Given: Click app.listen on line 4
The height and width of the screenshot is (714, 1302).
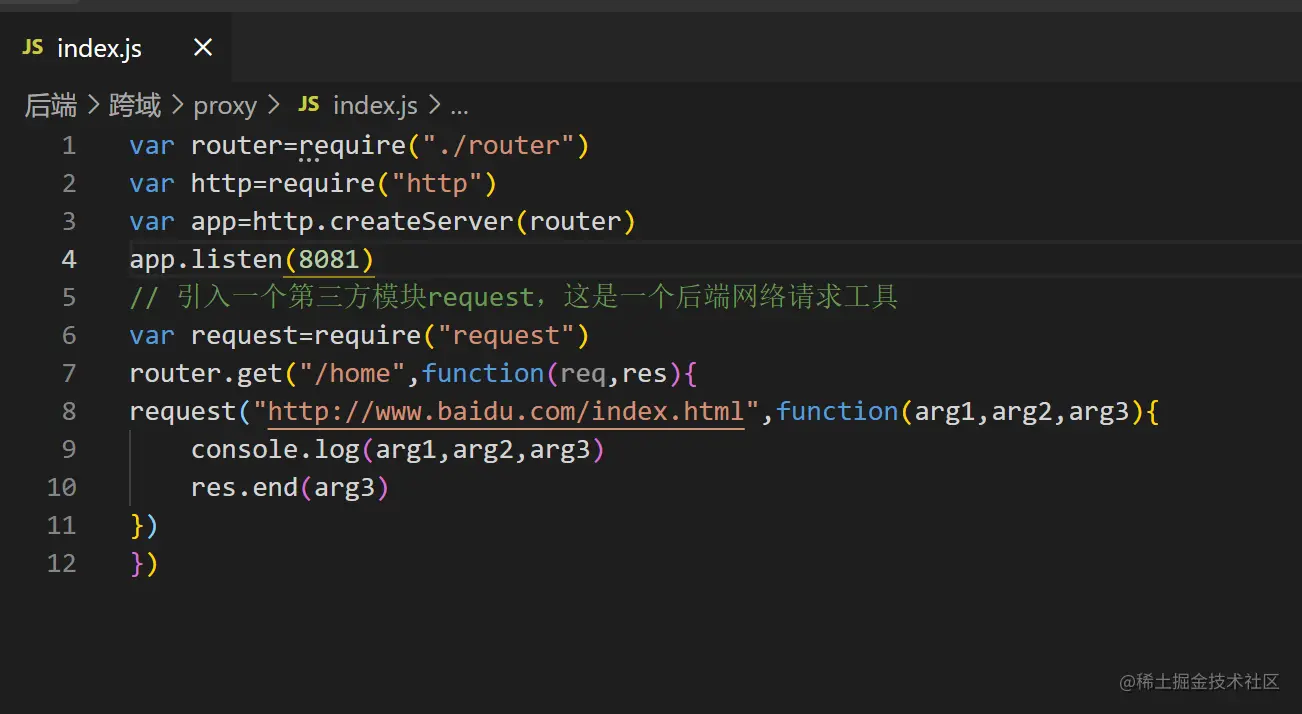Looking at the screenshot, I should click(206, 260).
